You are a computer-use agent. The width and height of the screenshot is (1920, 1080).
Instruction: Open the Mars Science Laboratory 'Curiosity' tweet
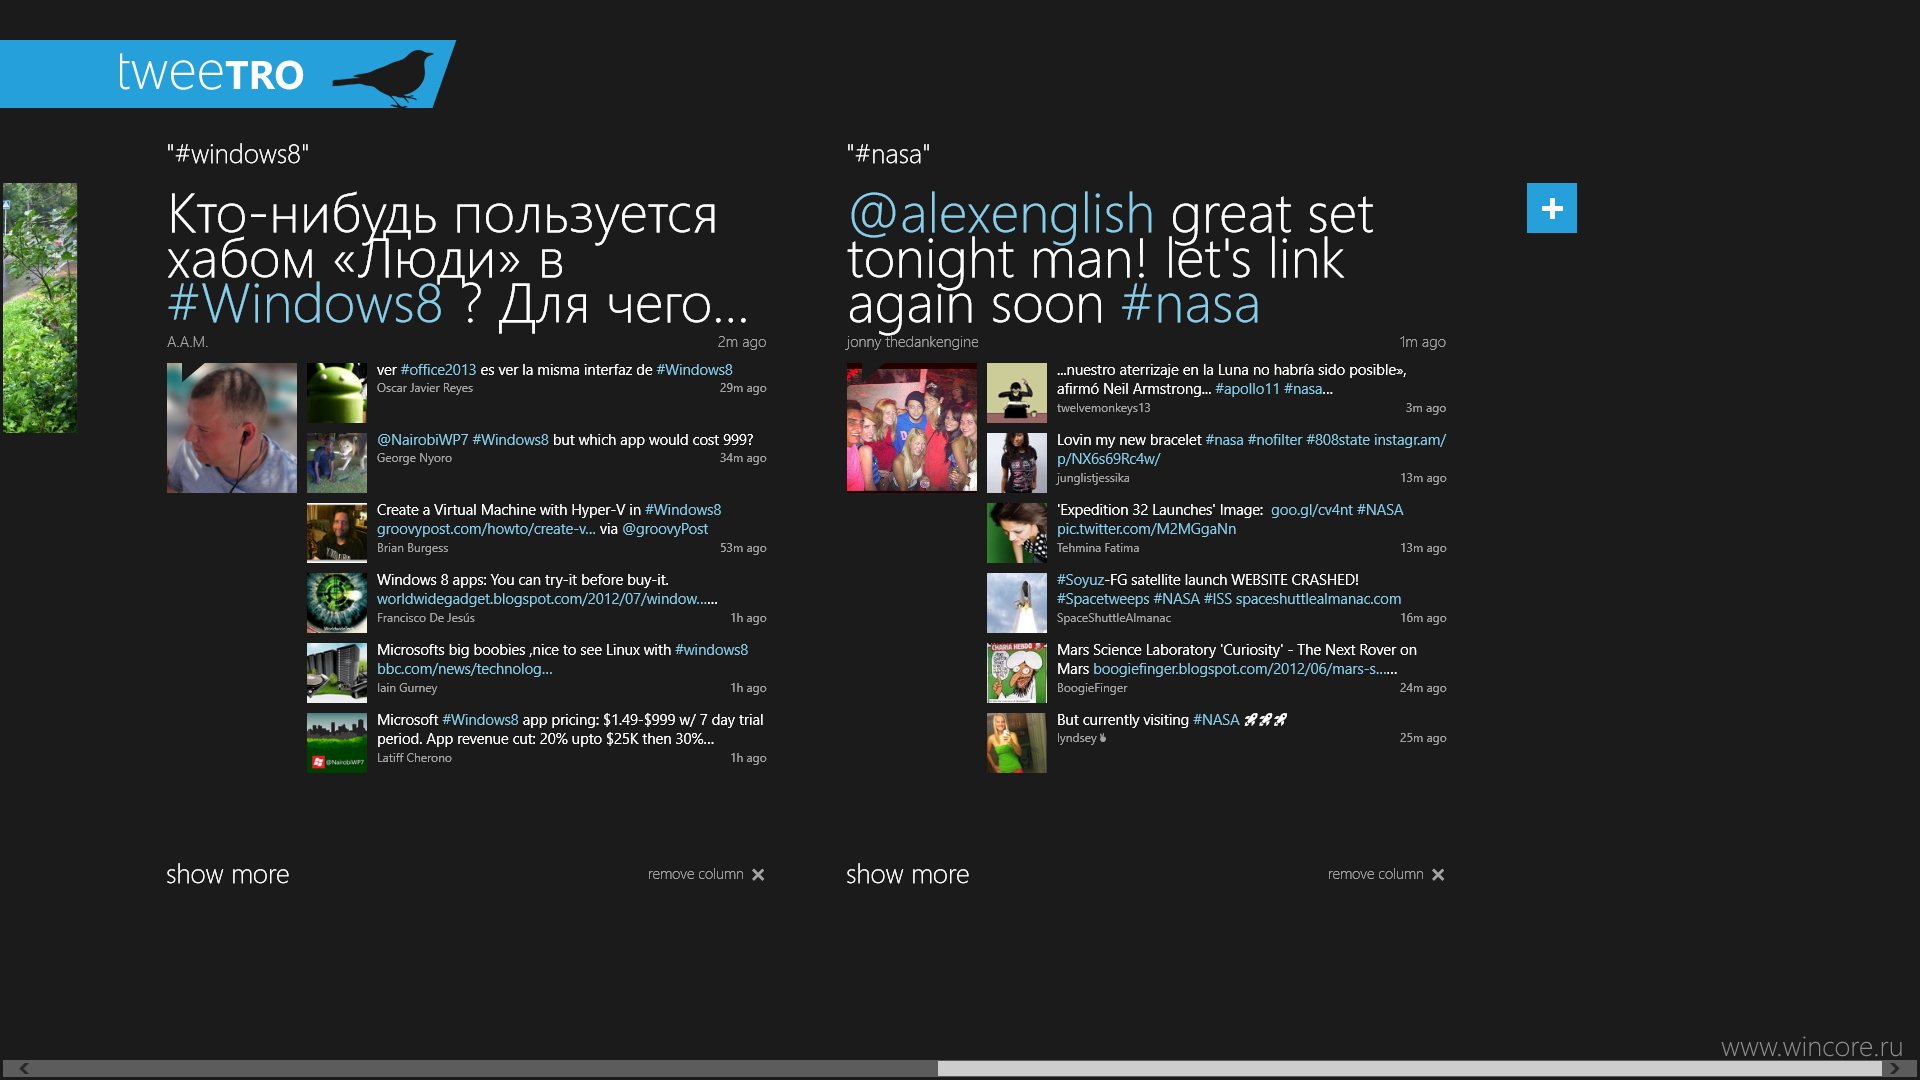(1237, 659)
